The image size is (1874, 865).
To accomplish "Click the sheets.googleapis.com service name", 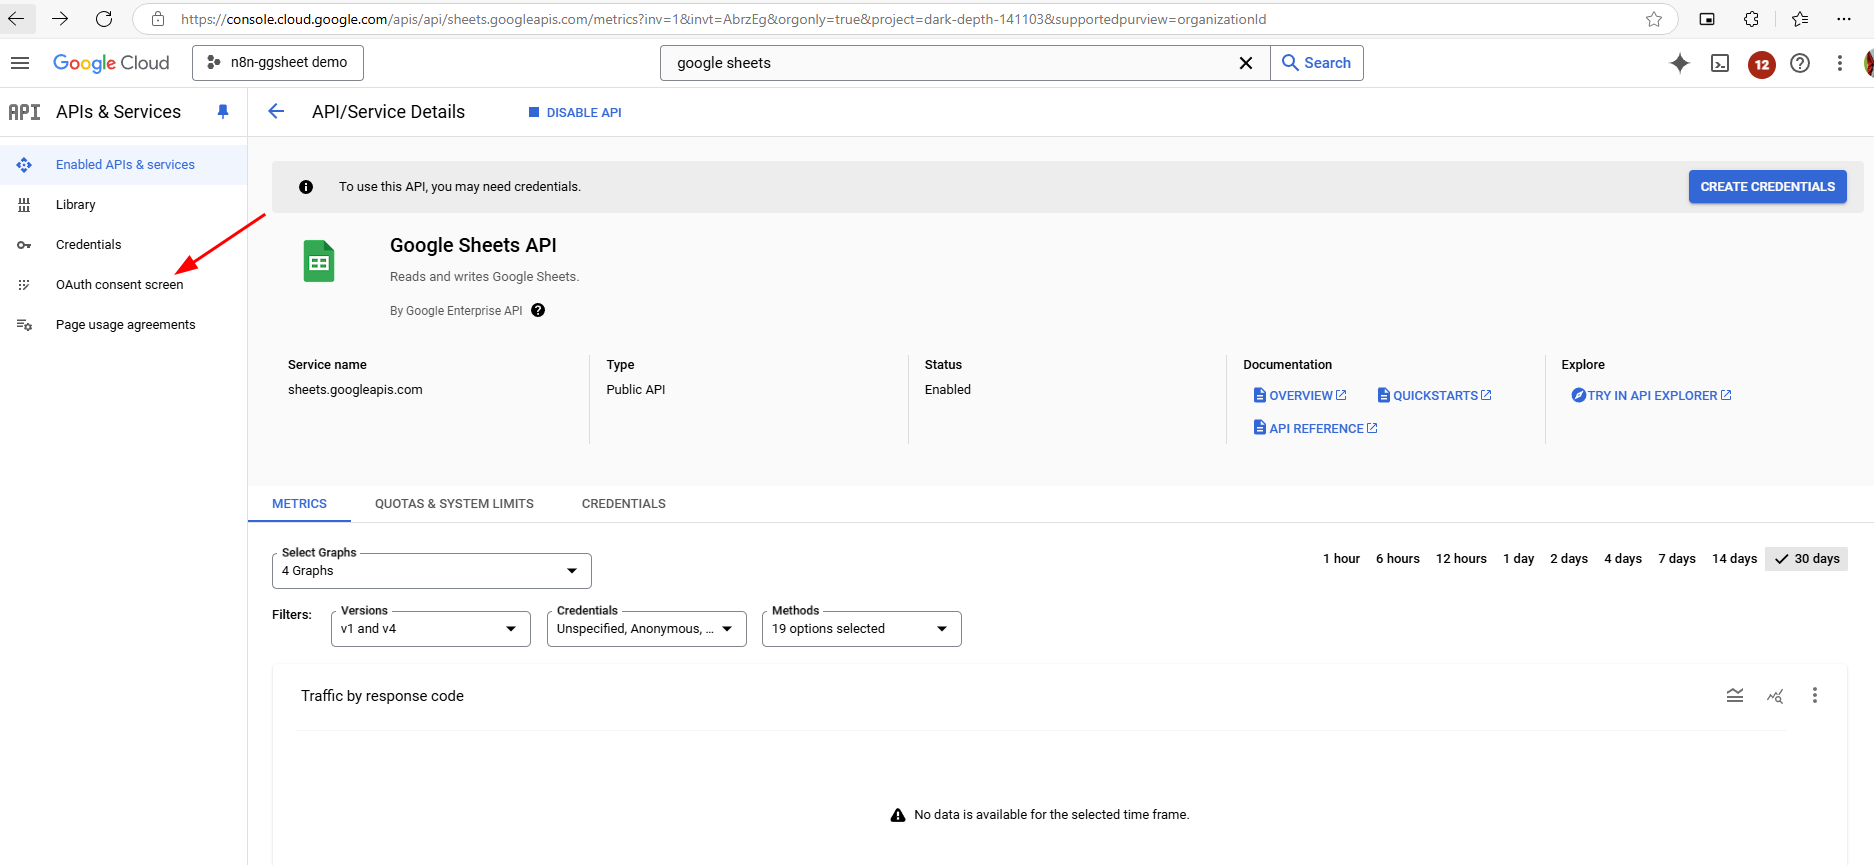I will (355, 390).
